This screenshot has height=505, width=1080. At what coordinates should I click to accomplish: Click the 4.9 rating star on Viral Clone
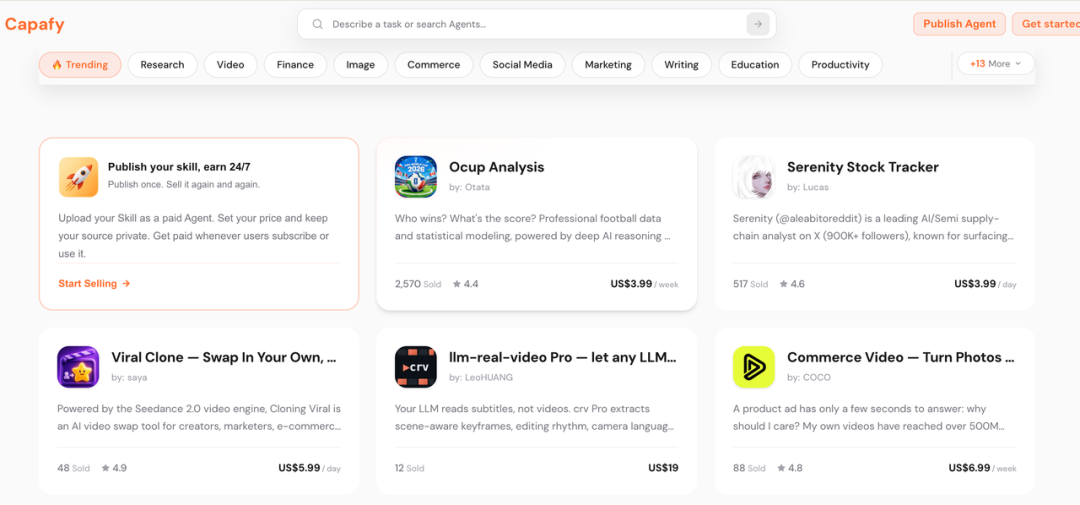(x=105, y=468)
